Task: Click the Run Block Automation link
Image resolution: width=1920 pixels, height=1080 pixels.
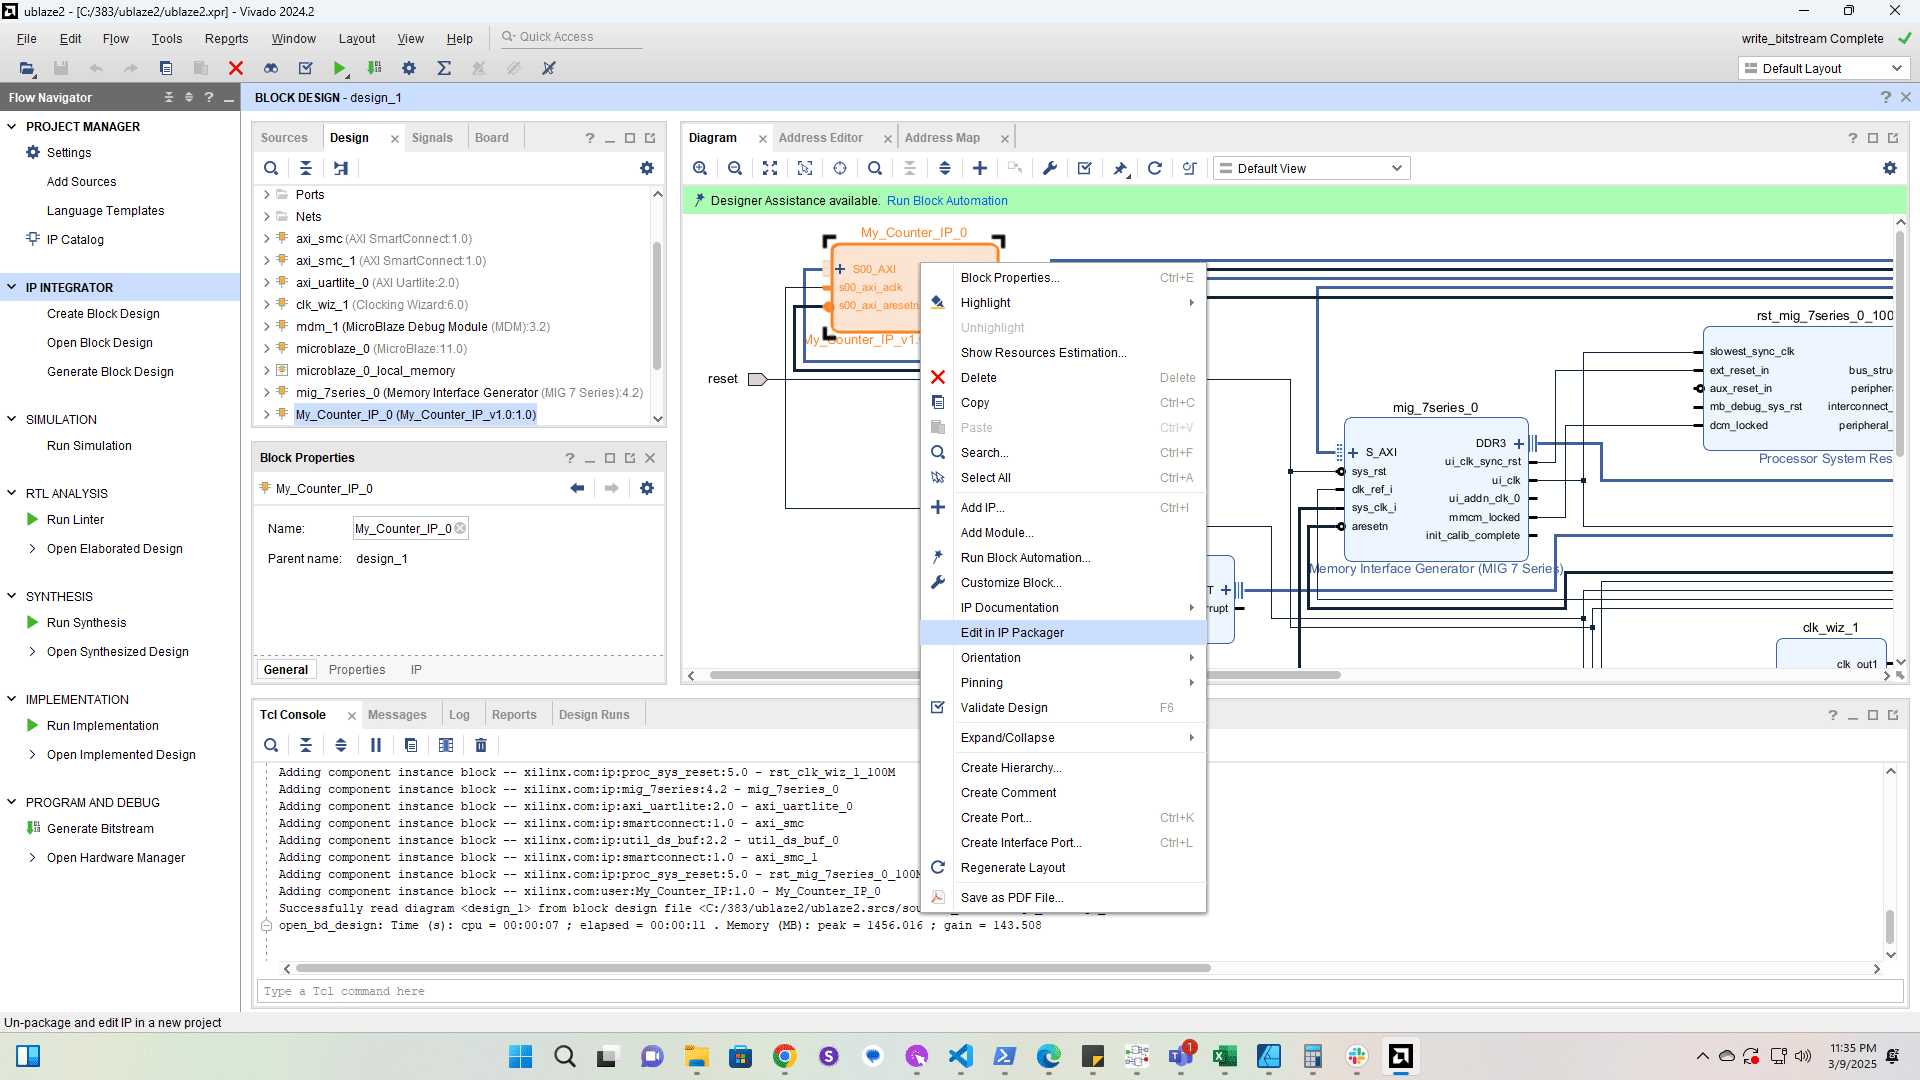Action: pyautogui.click(x=947, y=201)
